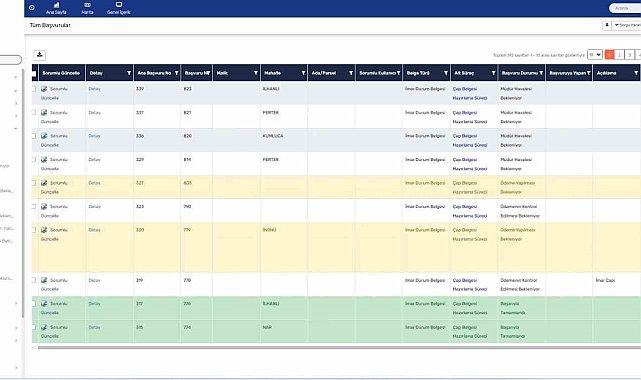Click the user profile icon at top right
Screen dimensions: 641x380
pos(607,25)
